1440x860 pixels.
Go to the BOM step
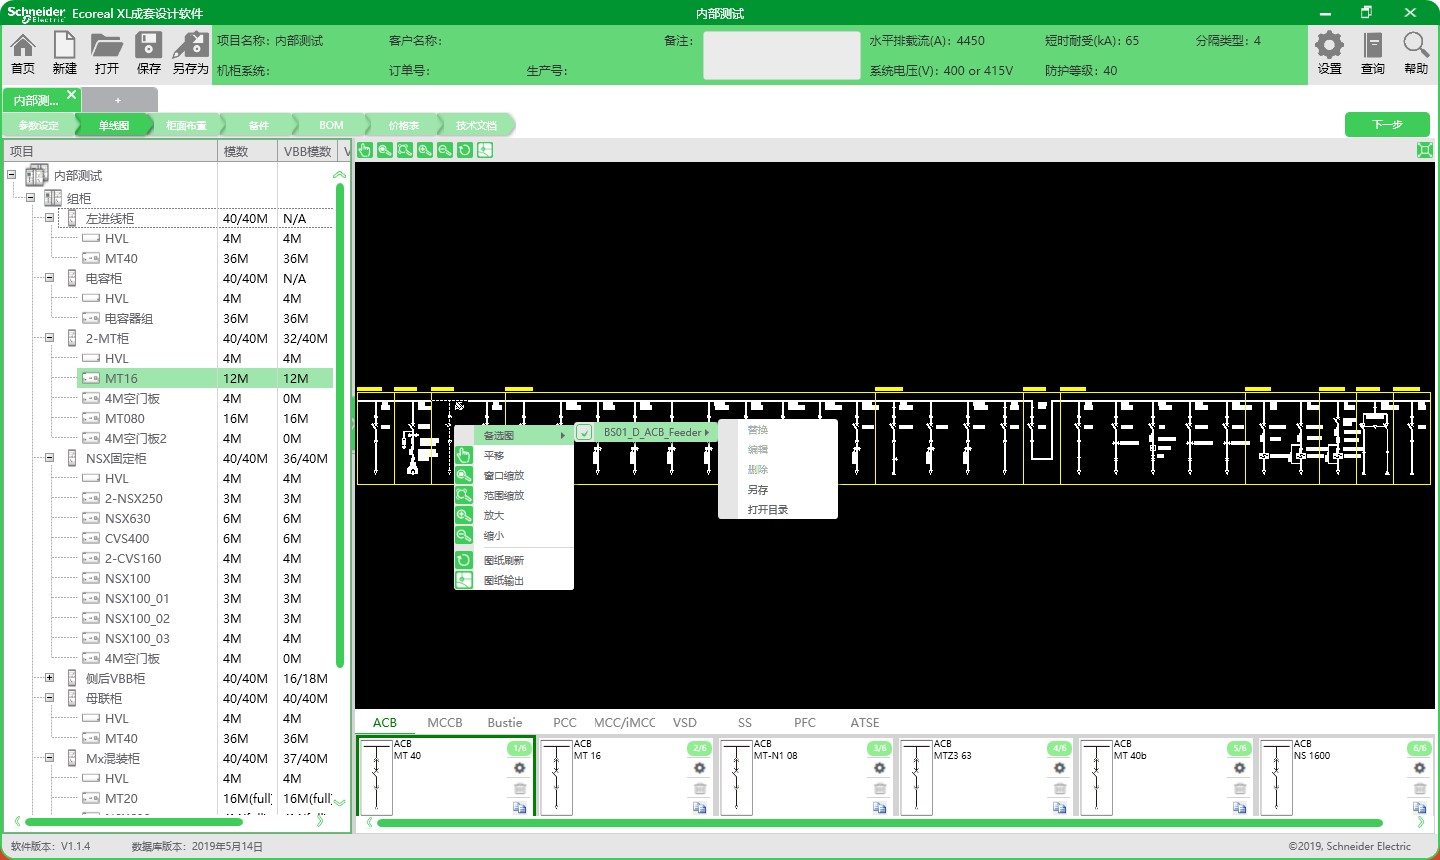click(x=331, y=125)
